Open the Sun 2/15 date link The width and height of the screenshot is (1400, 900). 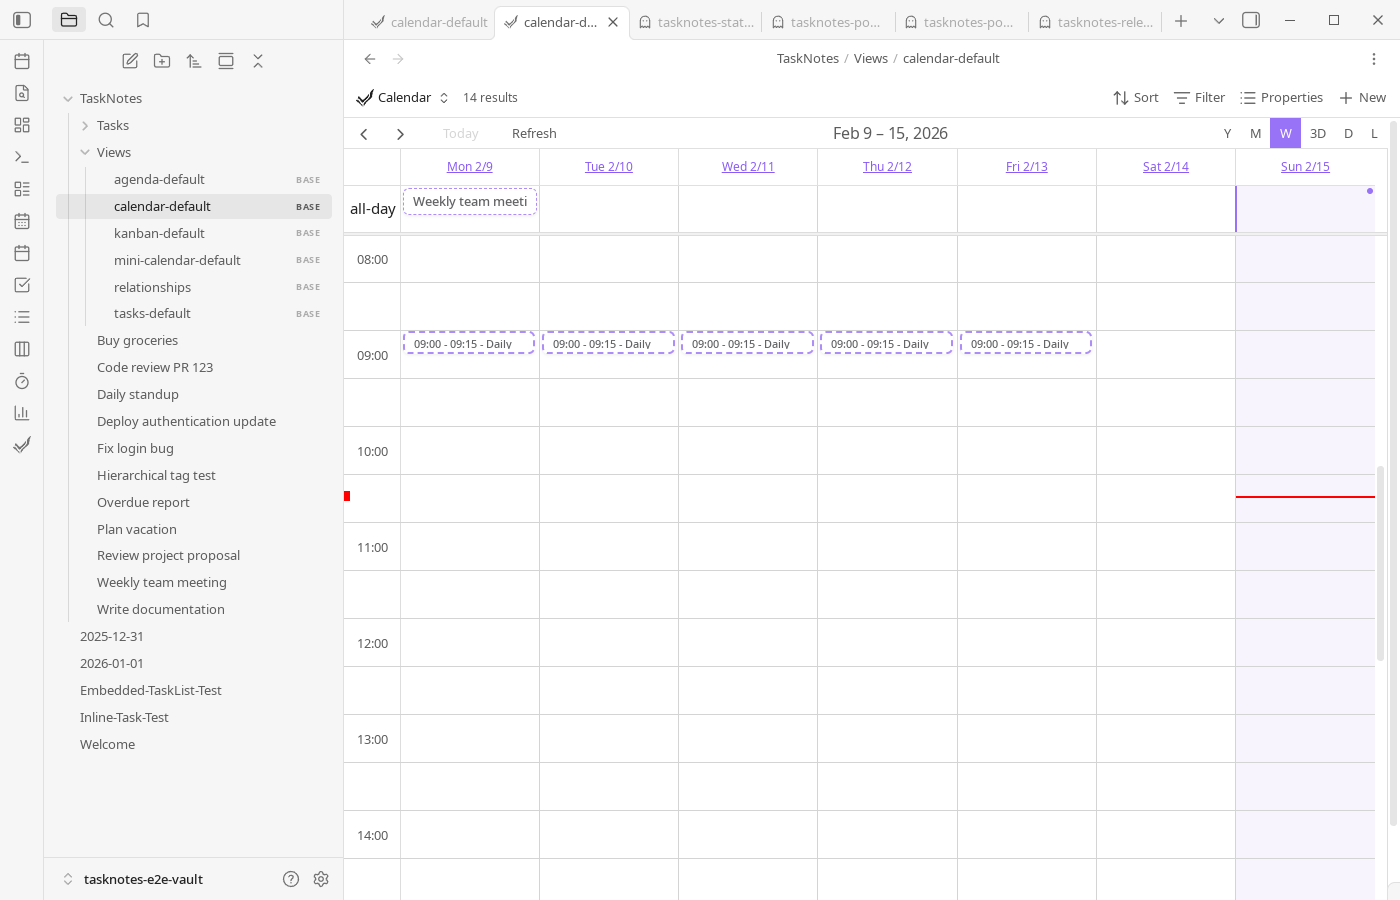[1305, 166]
